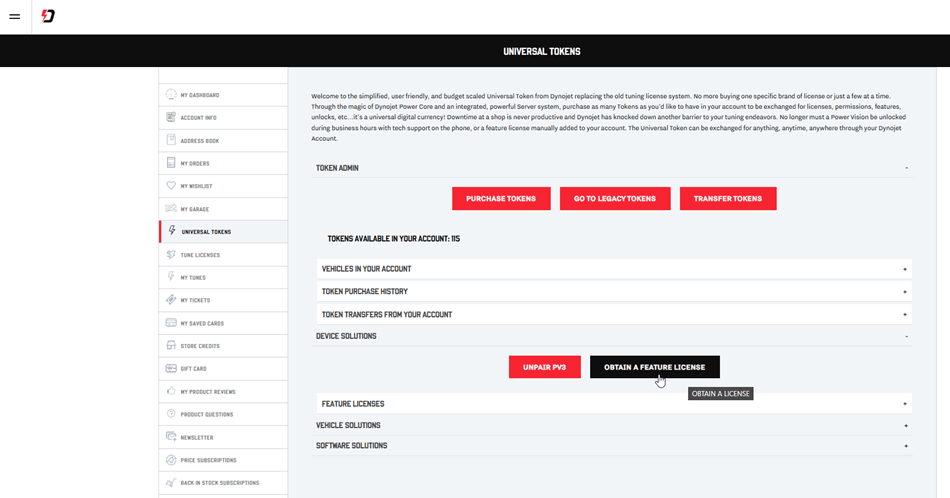950x498 pixels.
Task: Expand the Feature Licenses row
Action: coord(614,404)
